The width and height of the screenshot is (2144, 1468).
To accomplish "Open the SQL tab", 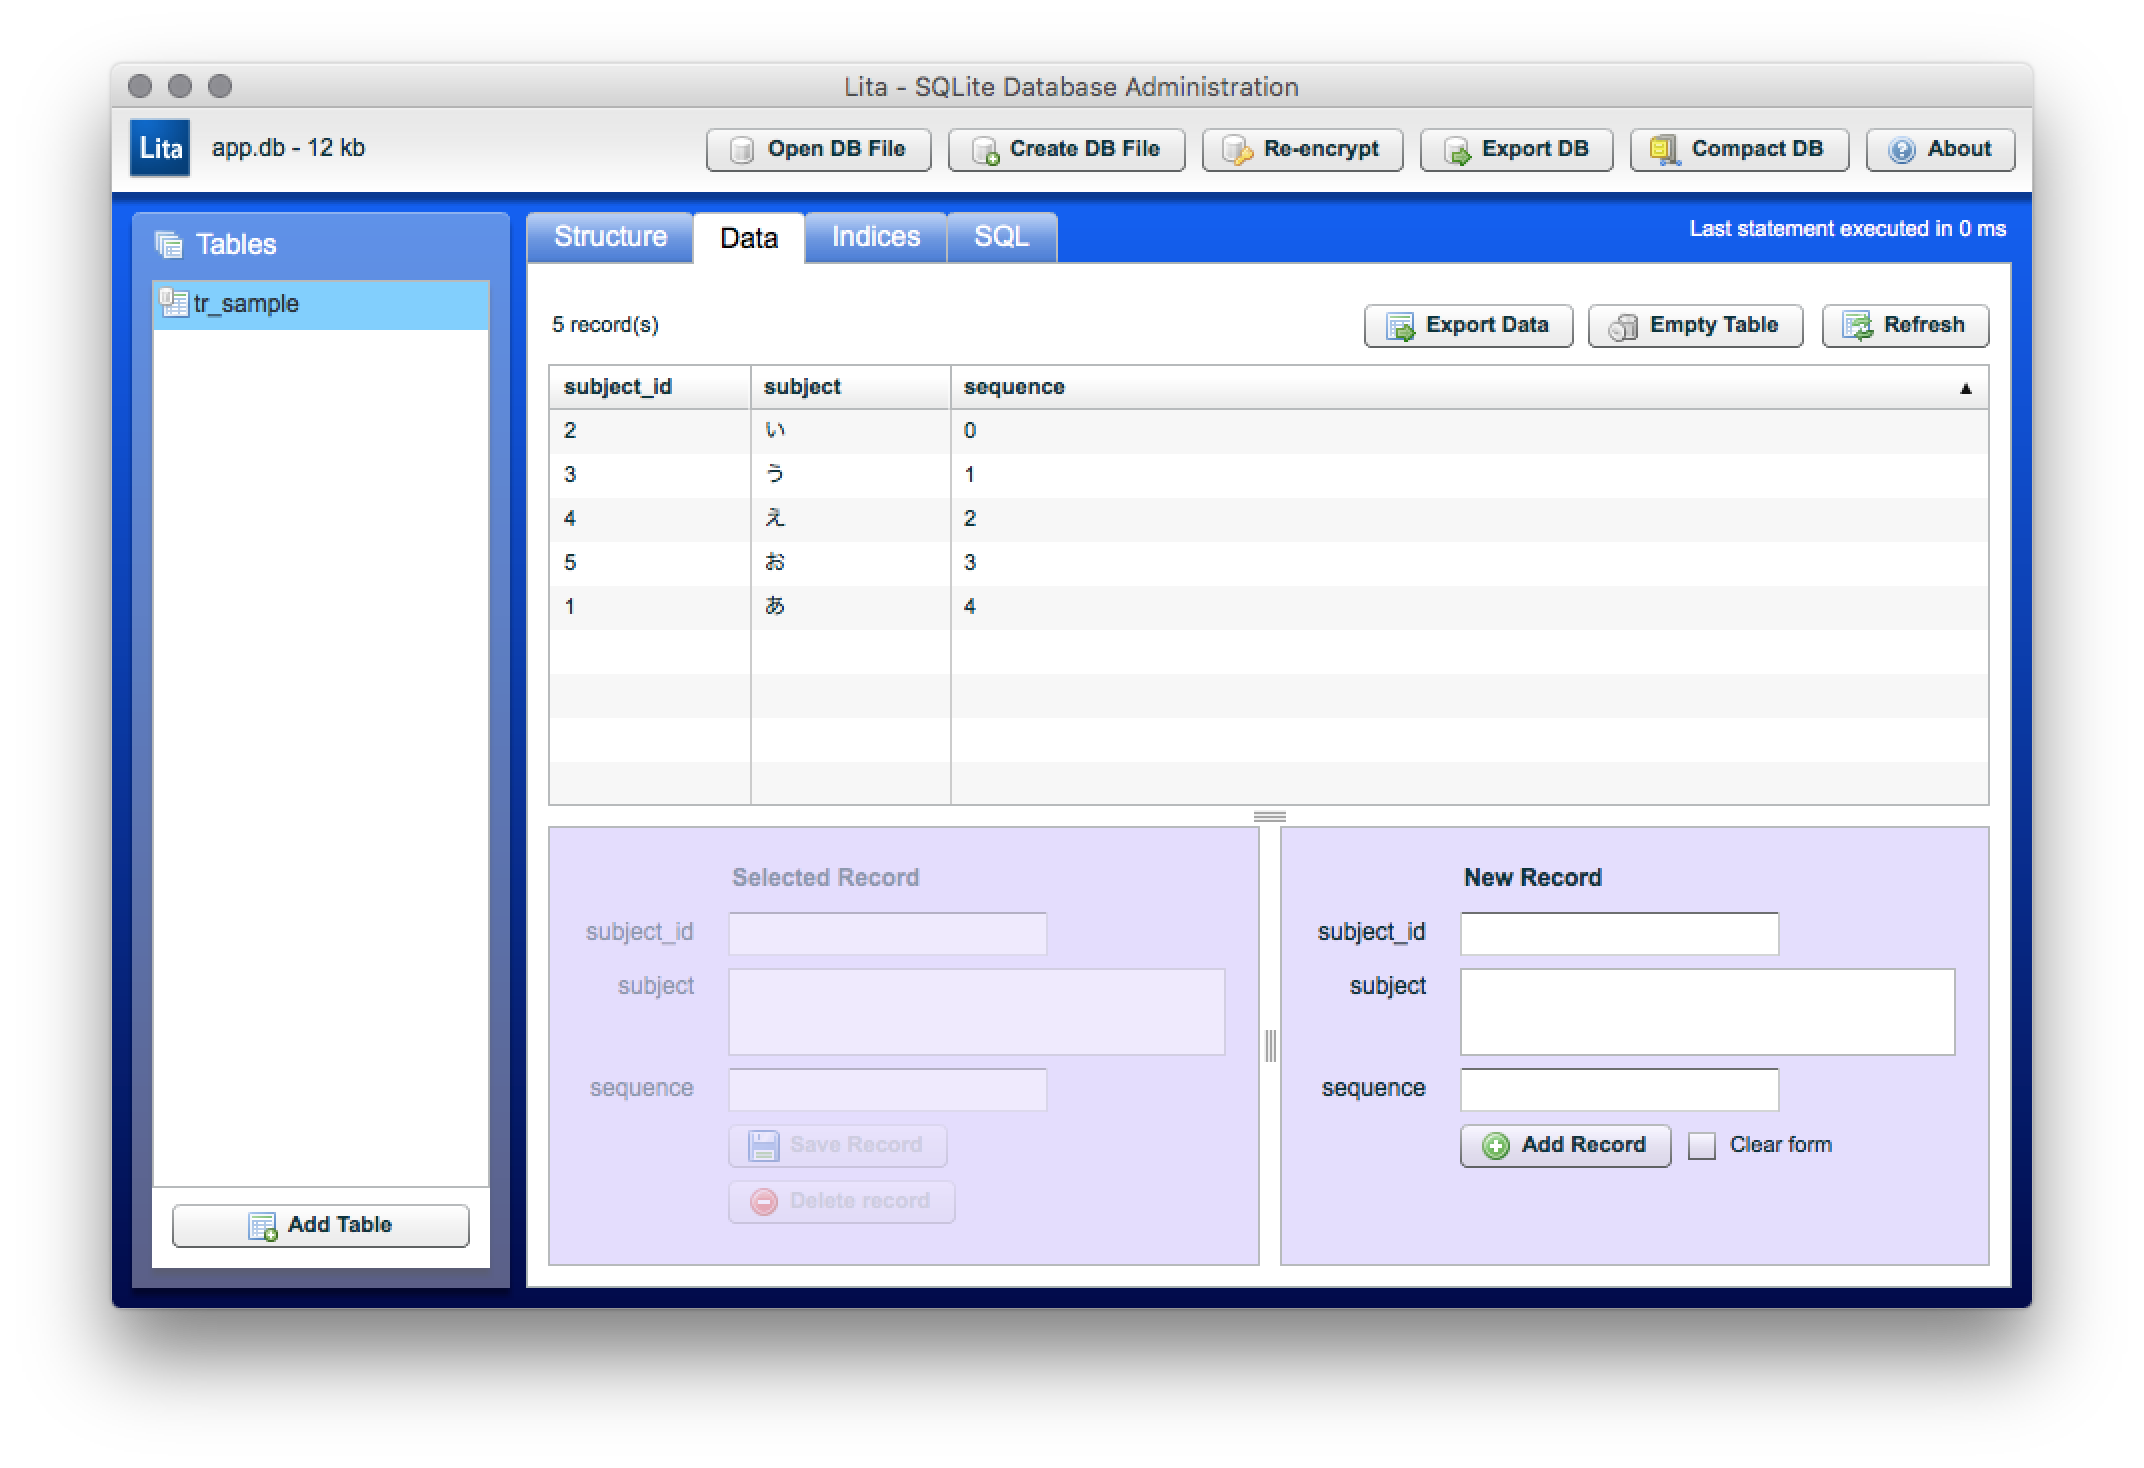I will point(1001,237).
